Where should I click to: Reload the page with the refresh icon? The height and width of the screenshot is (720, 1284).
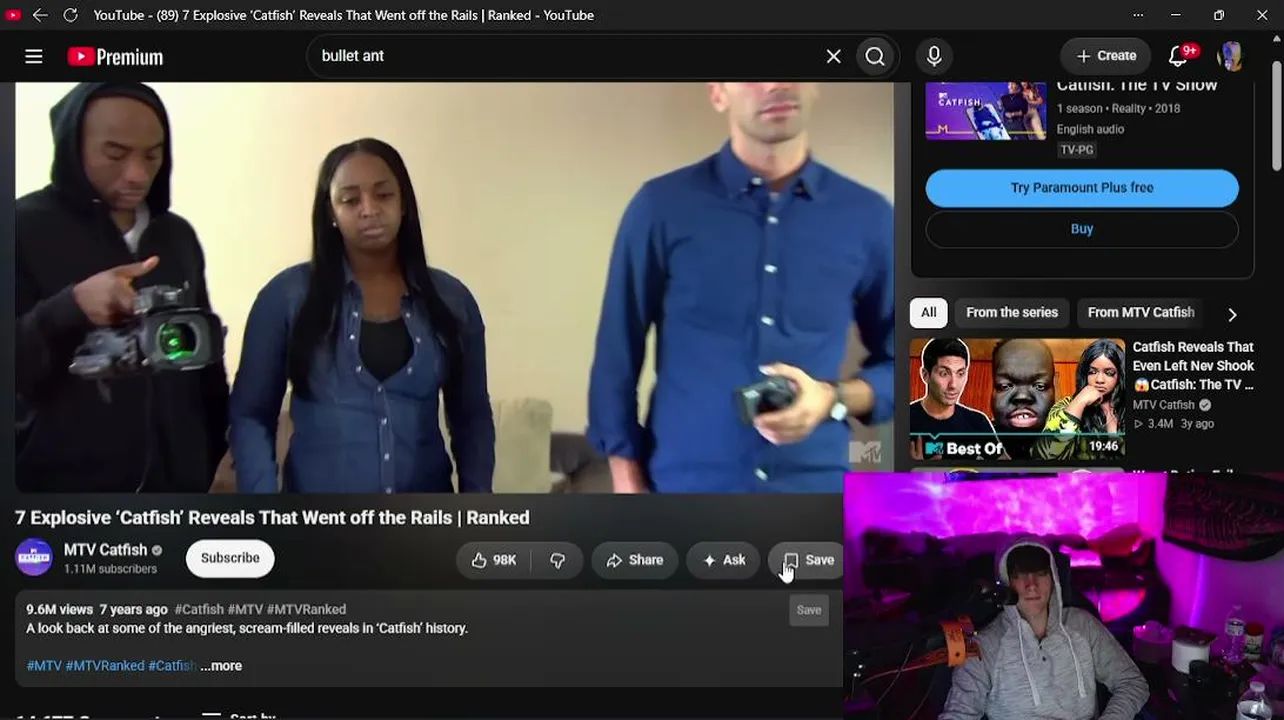70,15
